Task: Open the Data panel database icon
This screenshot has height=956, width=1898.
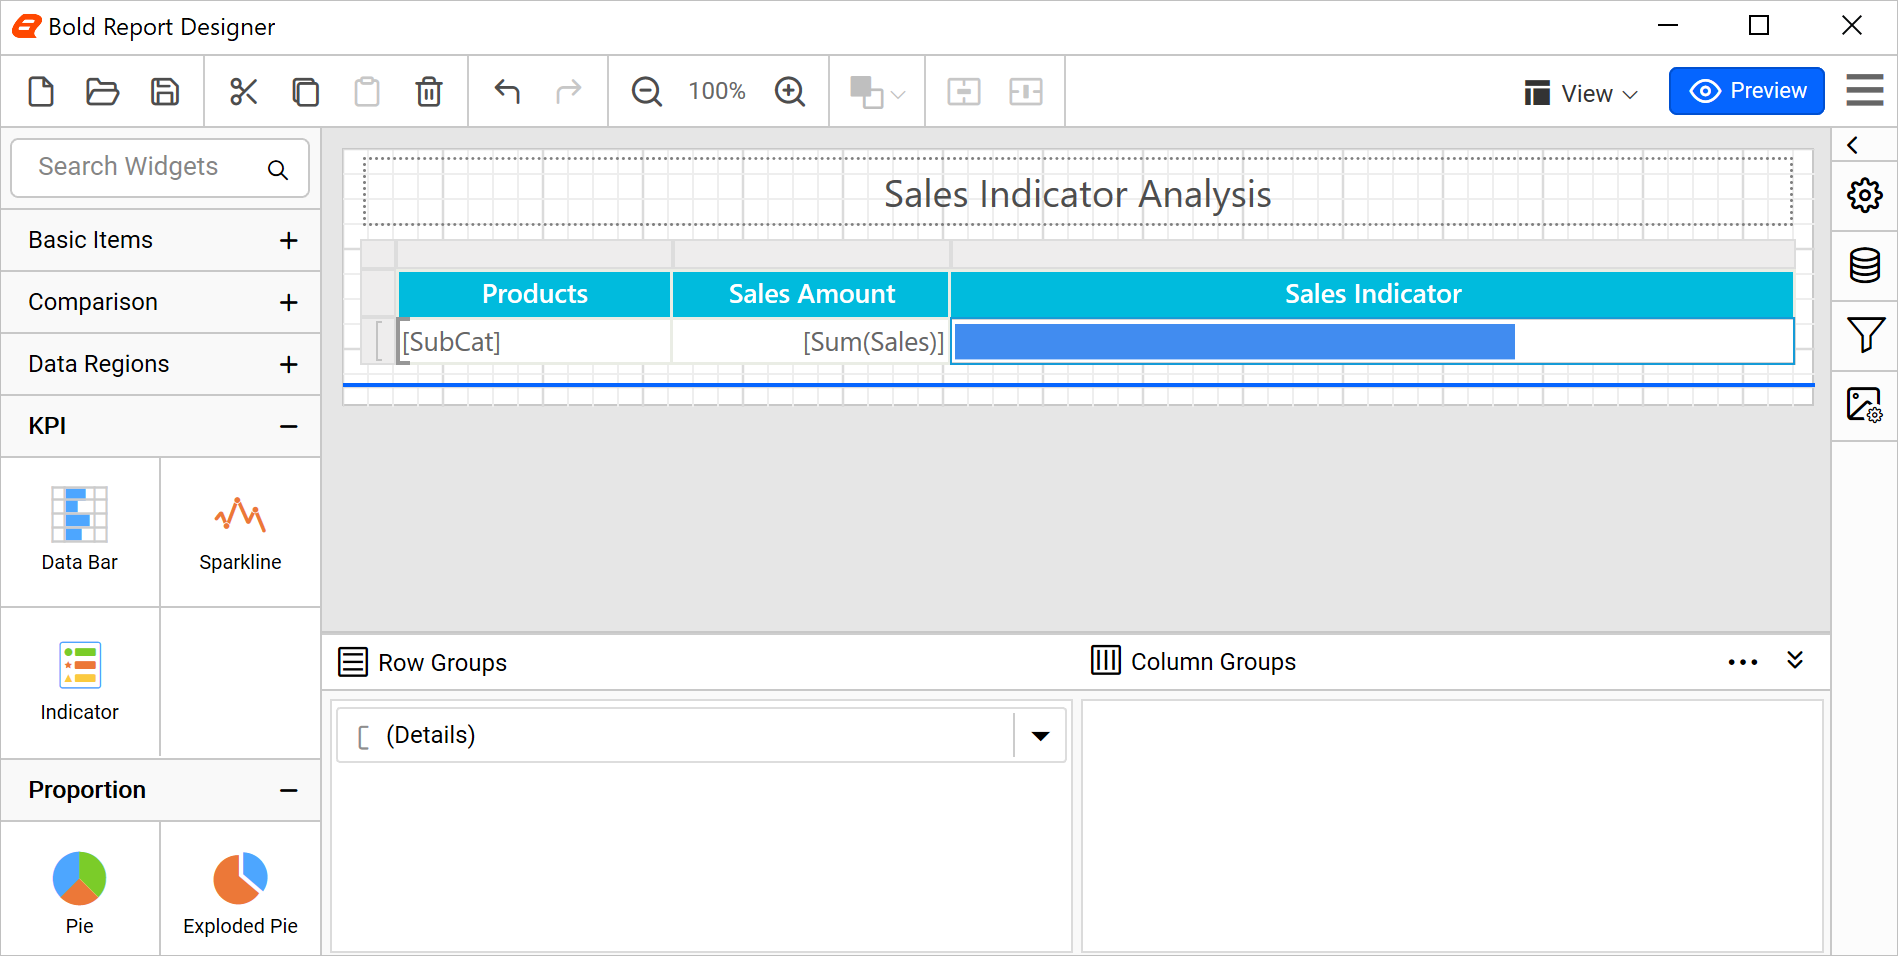Action: (1865, 265)
